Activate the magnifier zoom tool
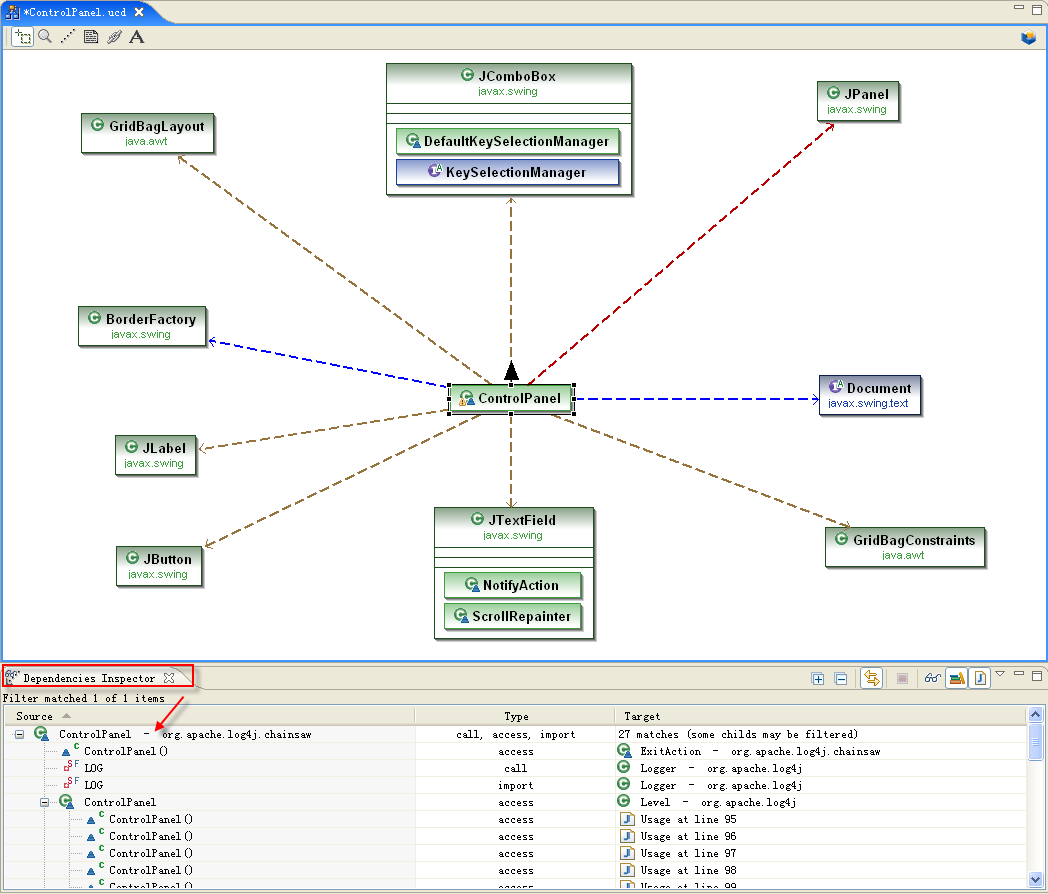This screenshot has width=1048, height=894. pos(45,37)
